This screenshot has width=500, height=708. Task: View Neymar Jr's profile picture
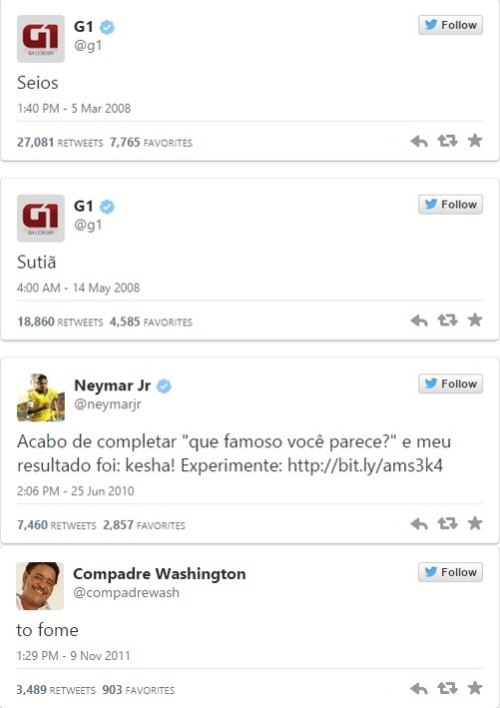(41, 397)
